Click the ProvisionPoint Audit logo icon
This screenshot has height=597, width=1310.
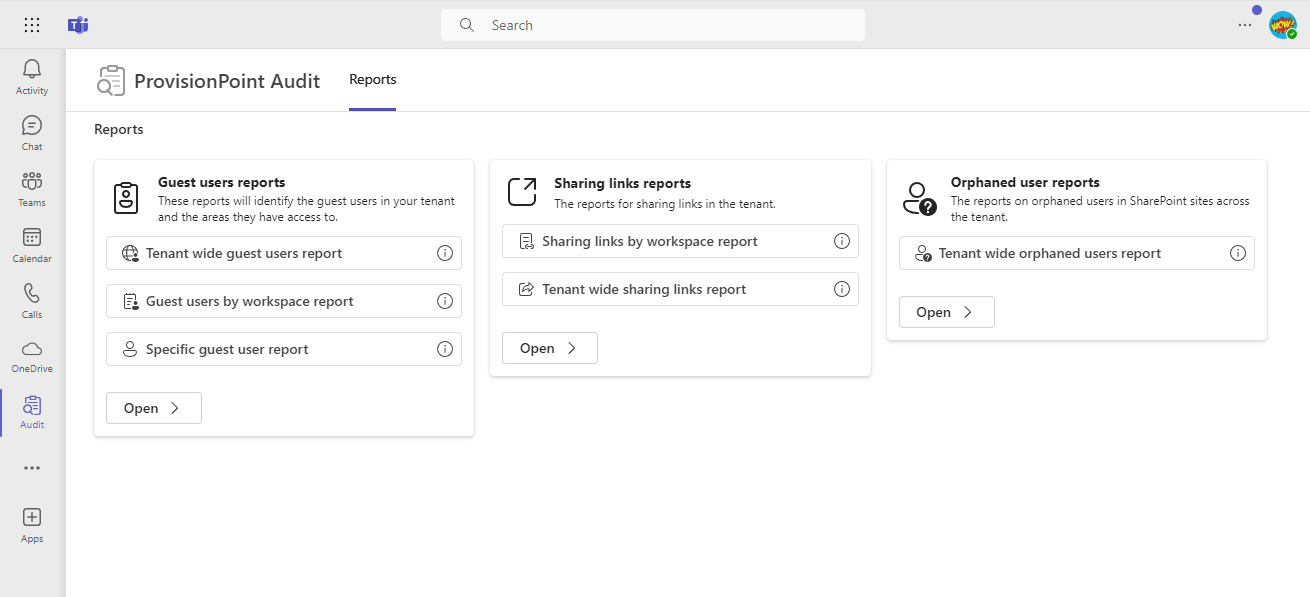point(111,81)
